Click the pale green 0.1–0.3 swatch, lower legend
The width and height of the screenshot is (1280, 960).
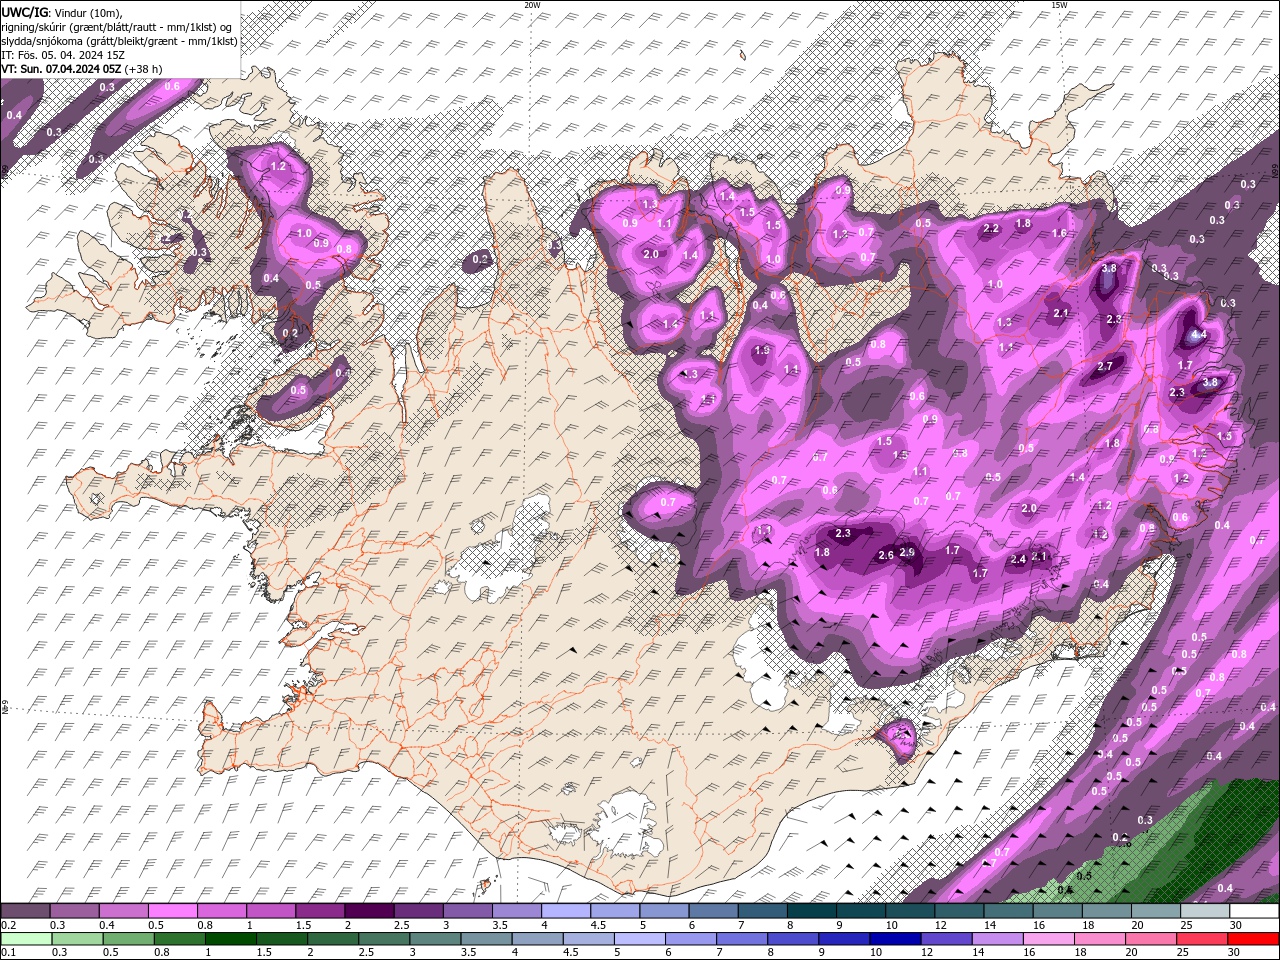[x=25, y=939]
